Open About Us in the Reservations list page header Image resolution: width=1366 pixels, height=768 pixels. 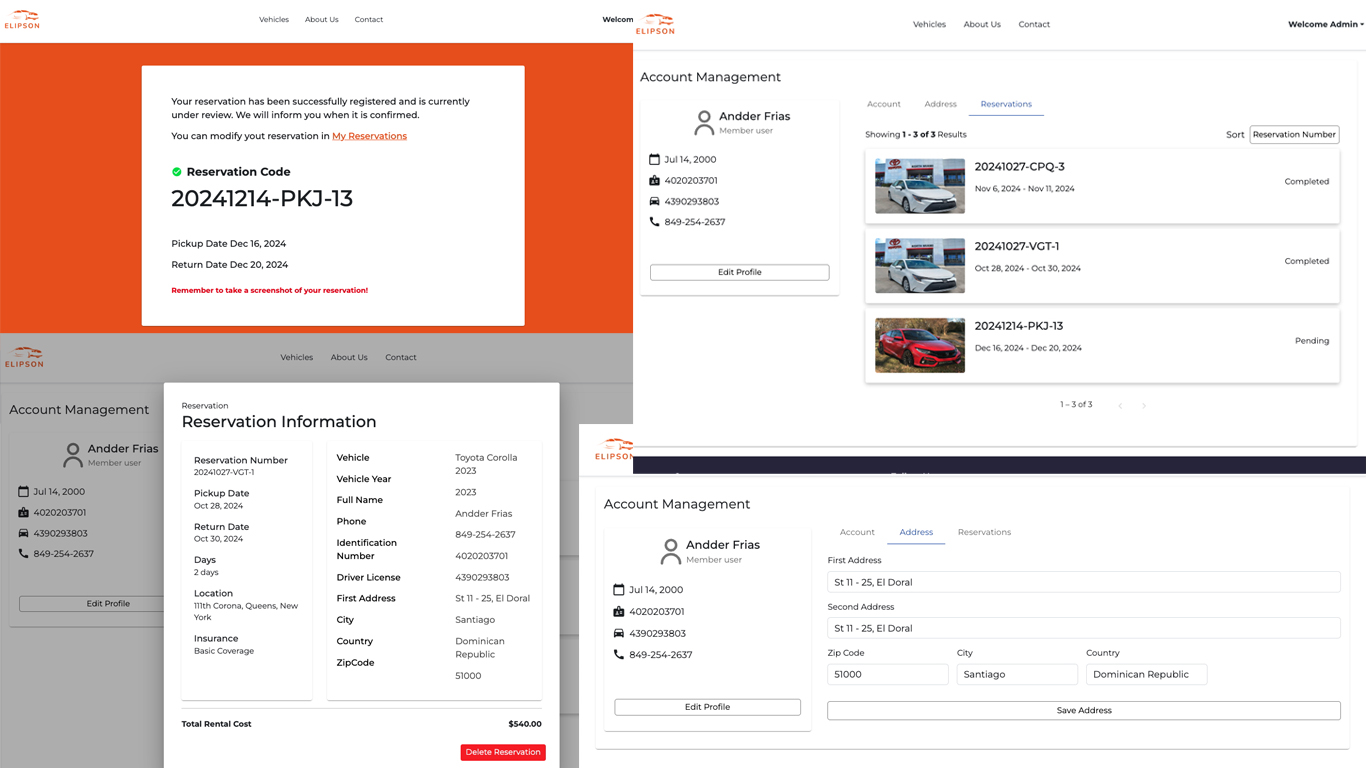pyautogui.click(x=982, y=24)
